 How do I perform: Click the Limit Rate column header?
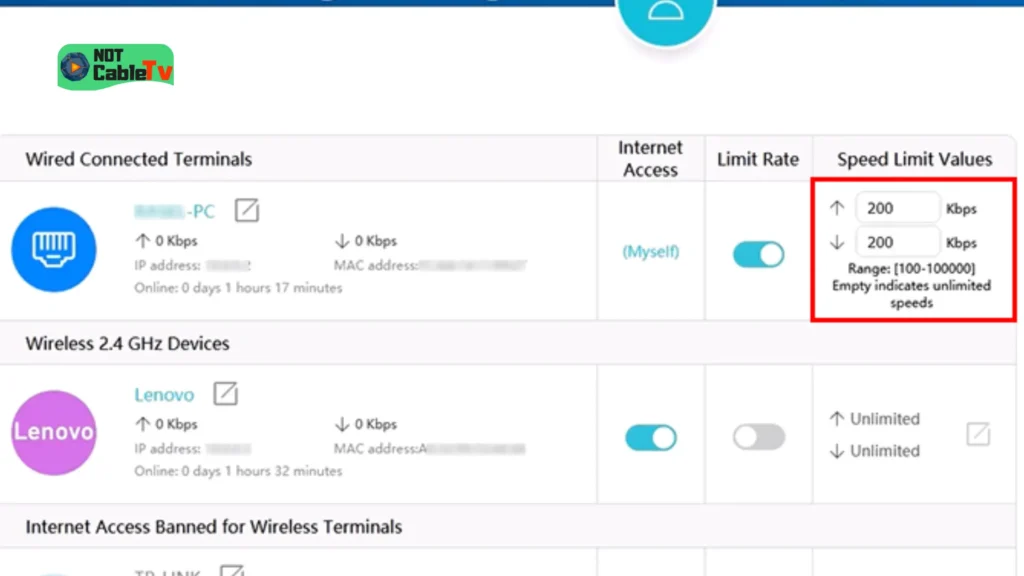(x=758, y=159)
